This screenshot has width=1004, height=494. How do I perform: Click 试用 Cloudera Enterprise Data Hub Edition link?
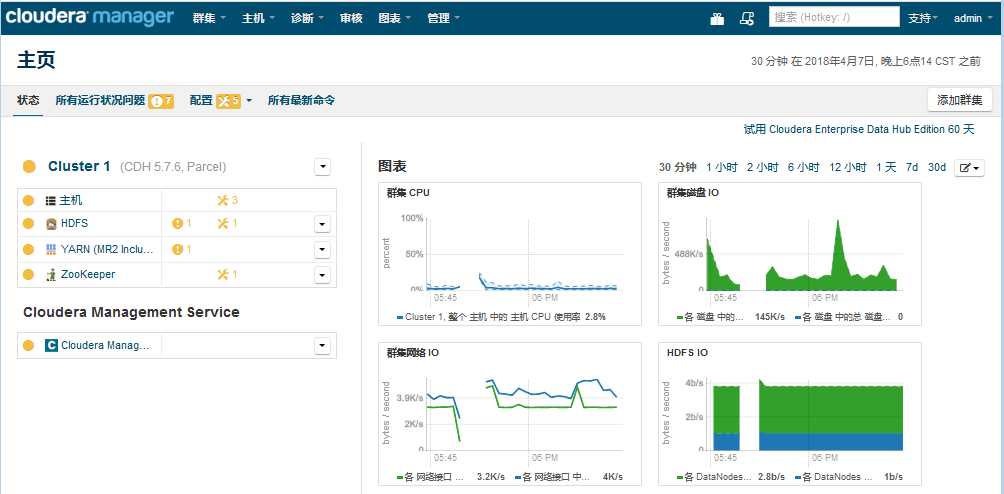pyautogui.click(x=859, y=129)
